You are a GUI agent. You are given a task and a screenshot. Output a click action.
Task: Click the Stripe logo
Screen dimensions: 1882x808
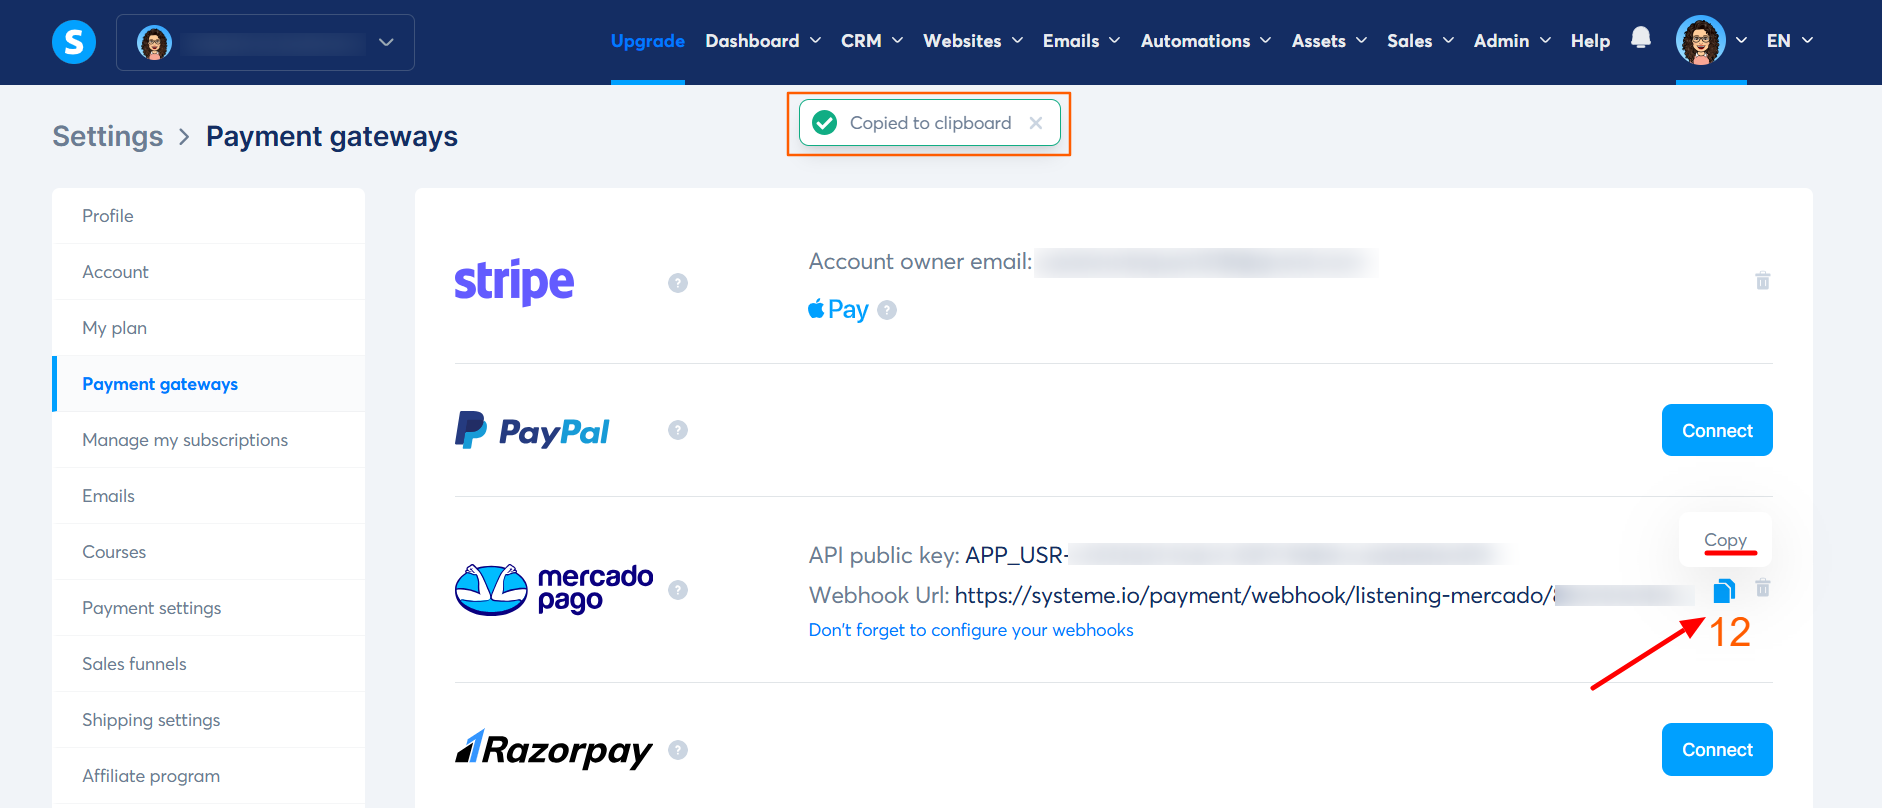[514, 282]
